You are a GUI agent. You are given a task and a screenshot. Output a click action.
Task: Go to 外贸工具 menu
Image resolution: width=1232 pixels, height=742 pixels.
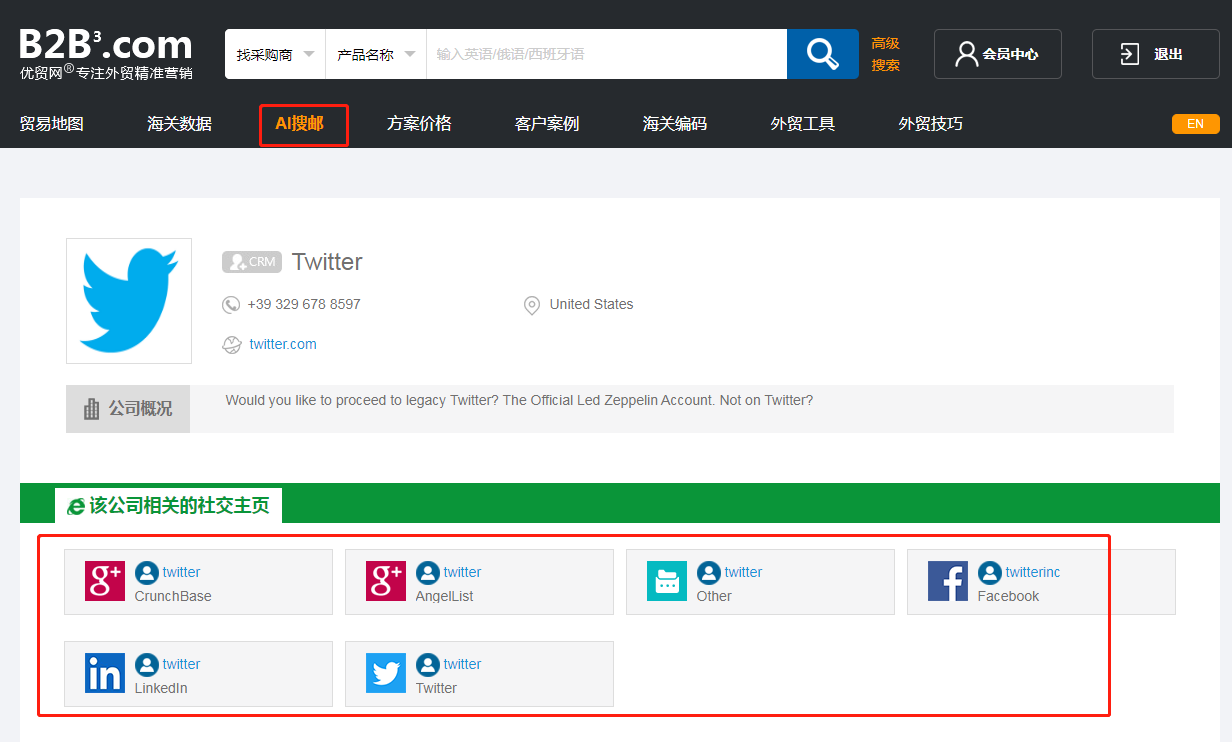pyautogui.click(x=803, y=124)
